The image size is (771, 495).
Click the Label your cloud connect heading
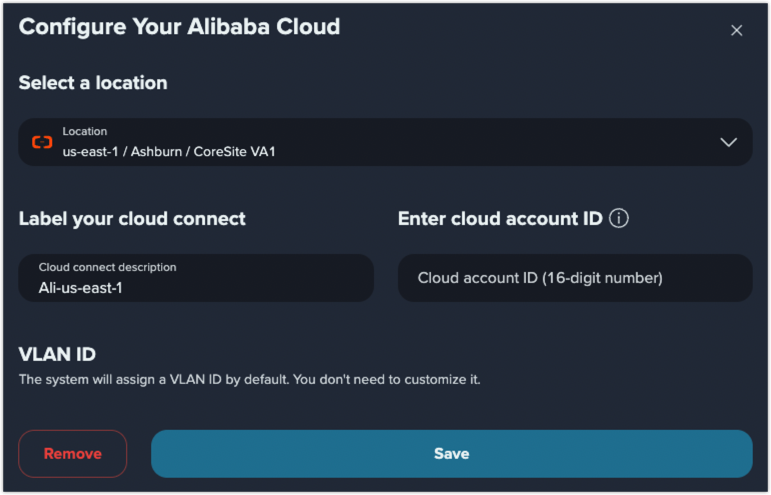(132, 219)
